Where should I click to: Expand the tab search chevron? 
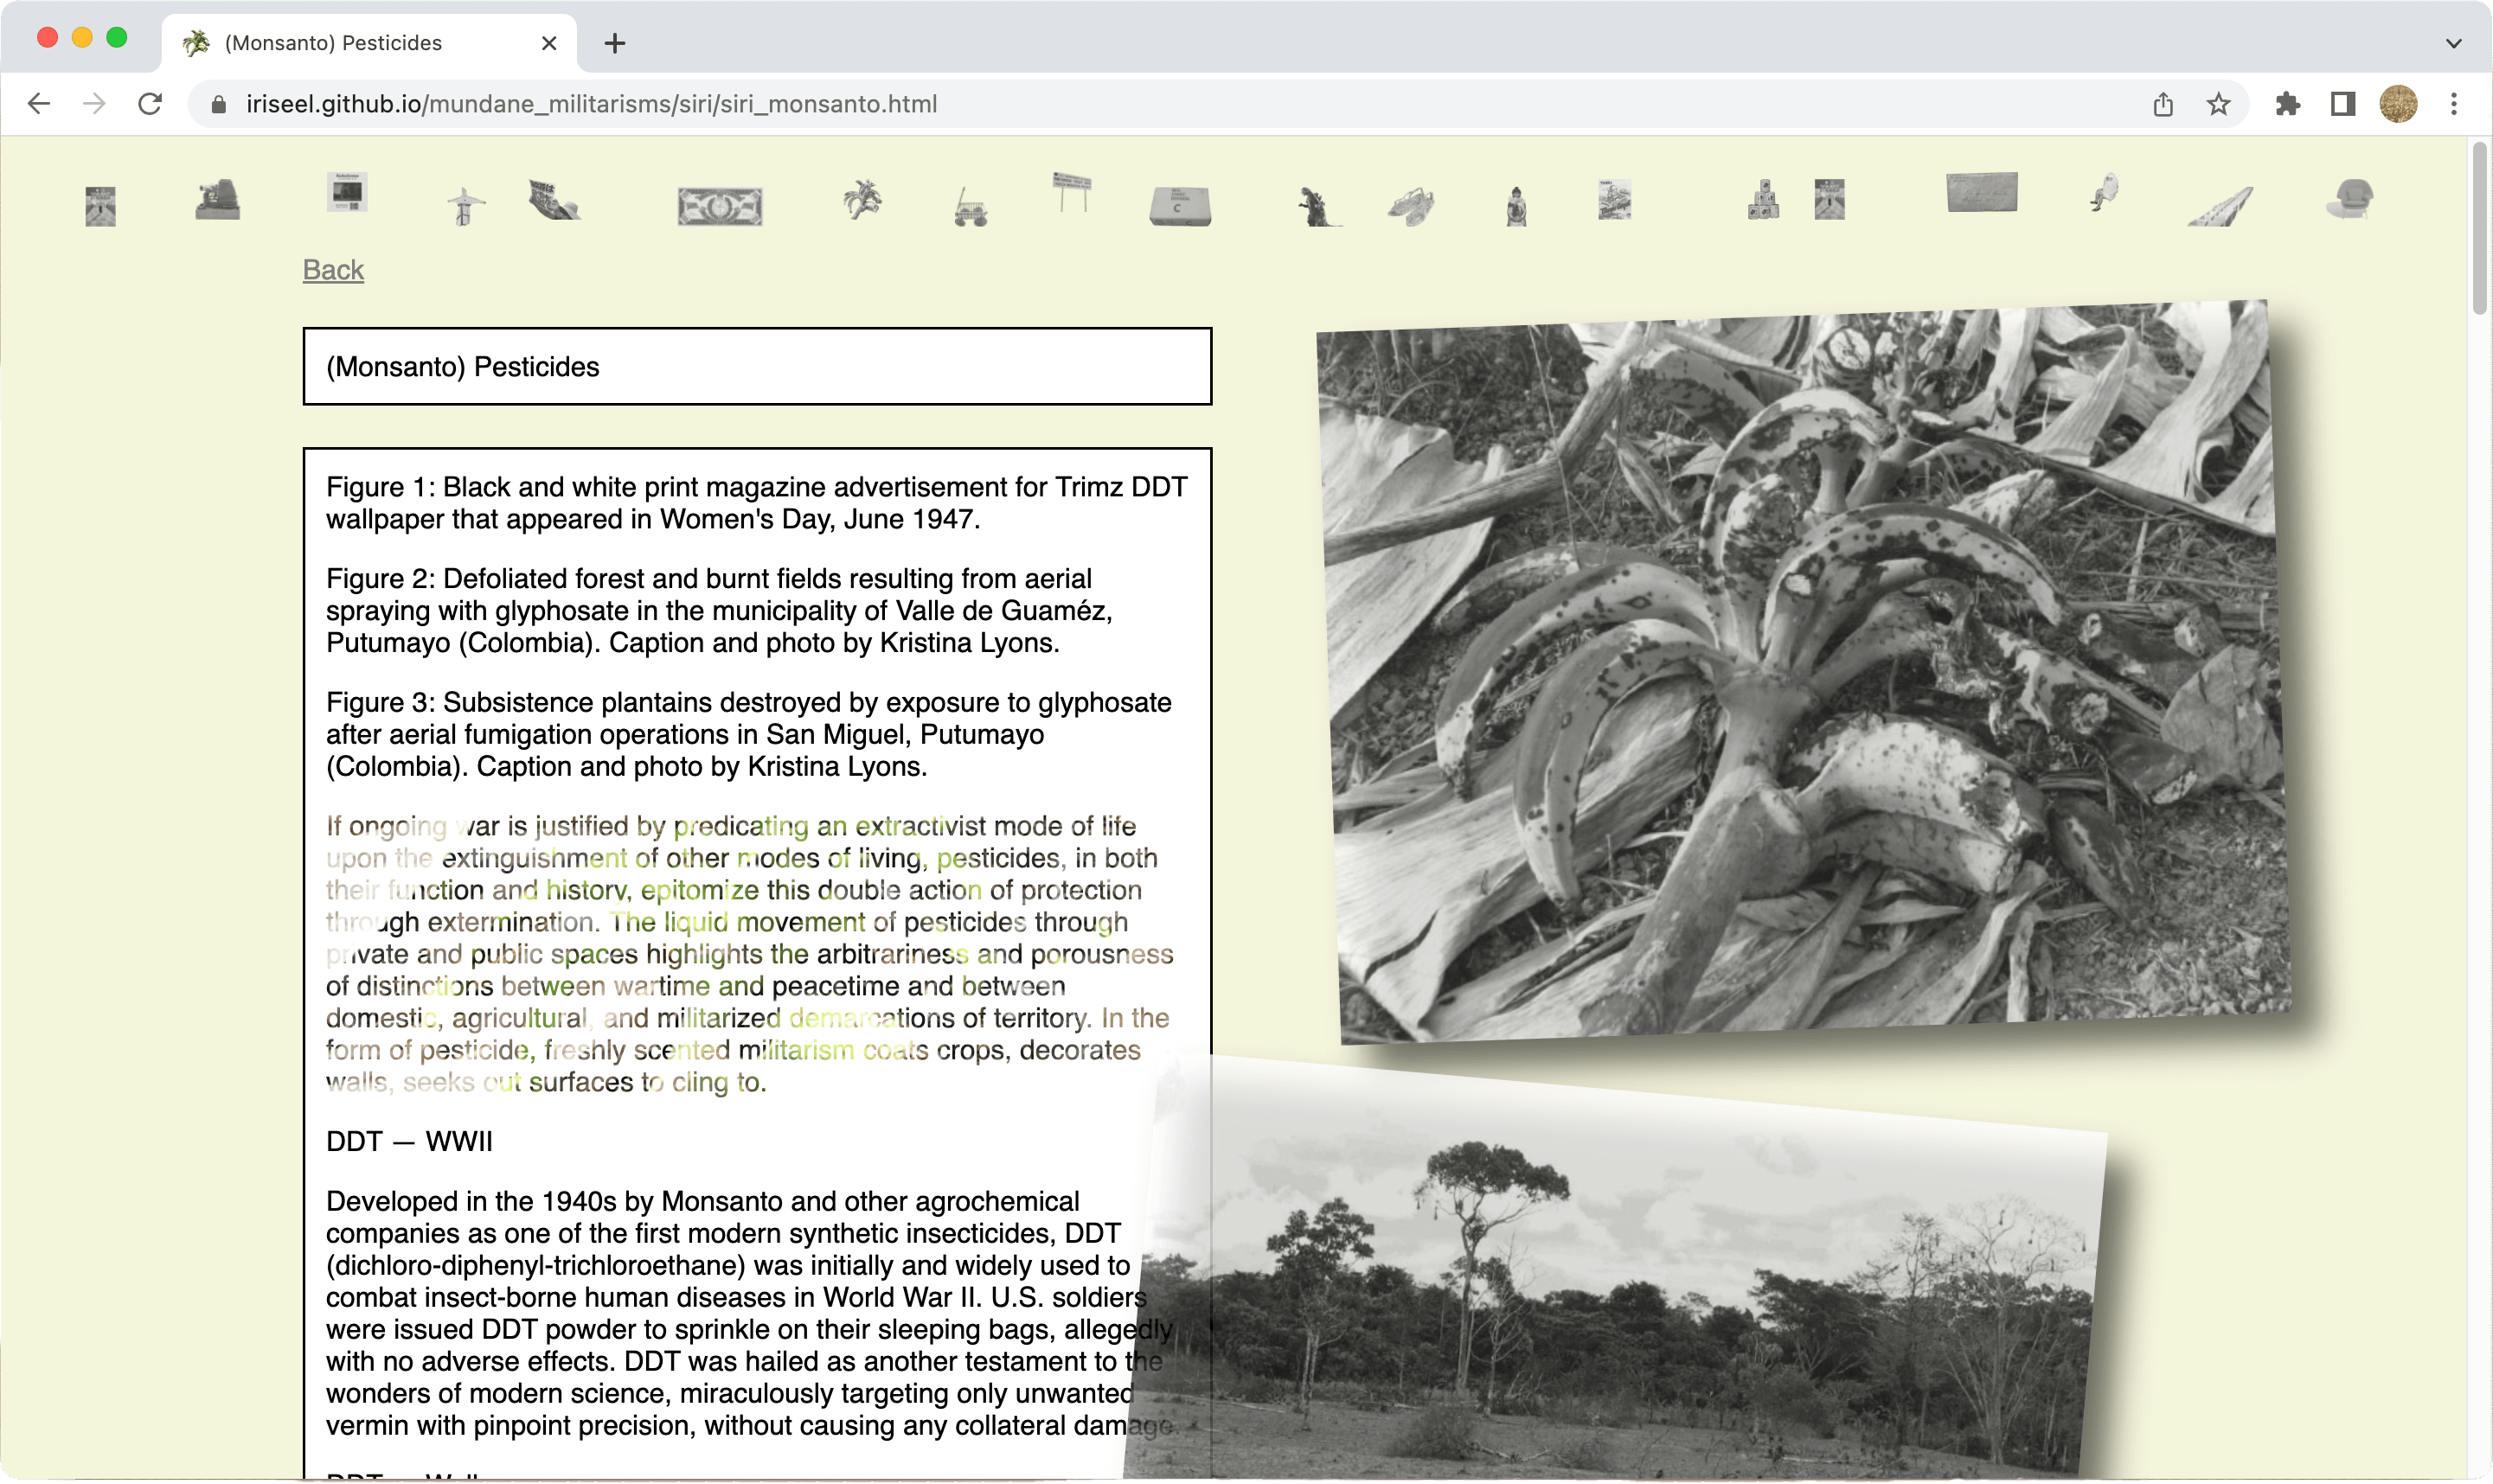click(2453, 43)
